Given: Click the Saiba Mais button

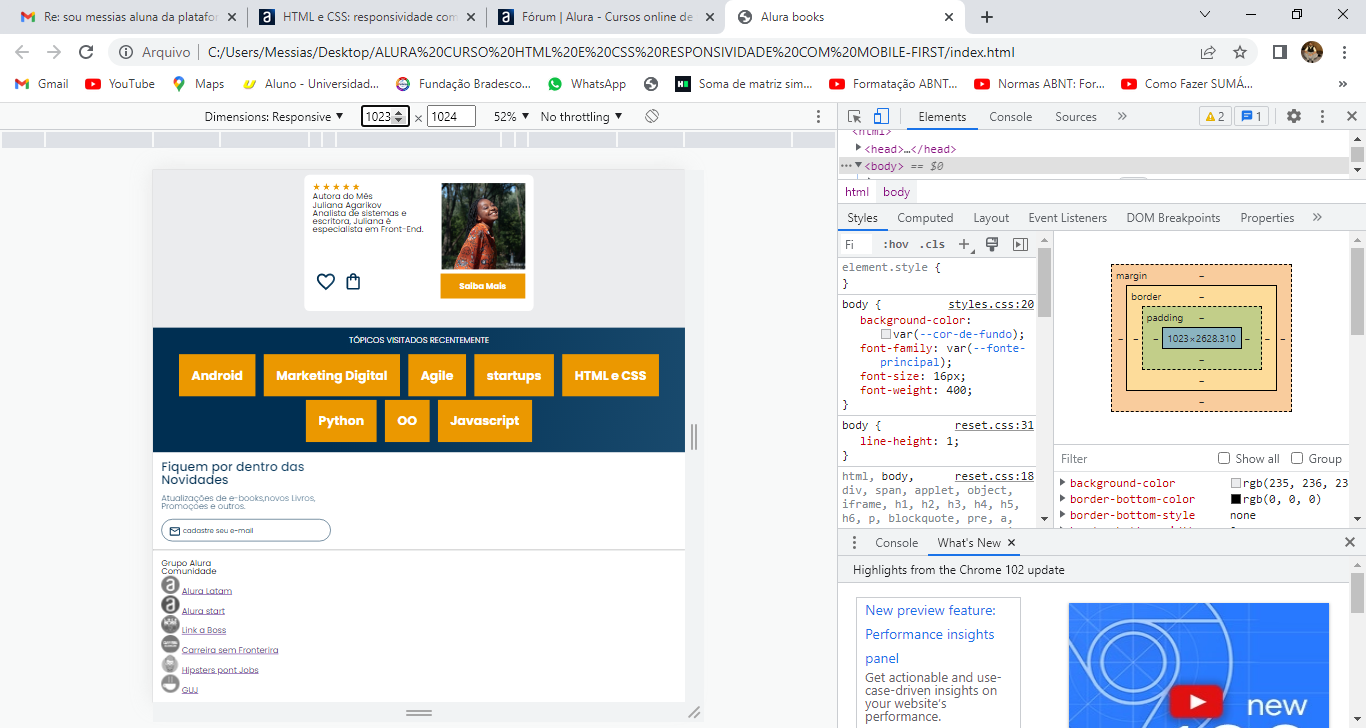Looking at the screenshot, I should pyautogui.click(x=482, y=286).
